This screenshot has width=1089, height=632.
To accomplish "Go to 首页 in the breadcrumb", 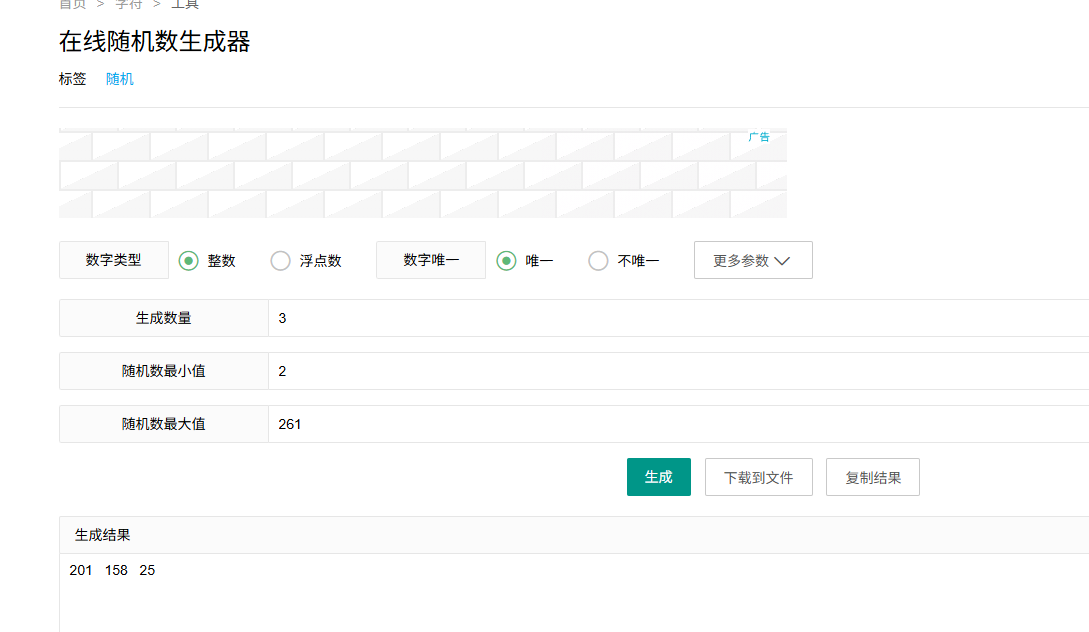I will (72, 5).
